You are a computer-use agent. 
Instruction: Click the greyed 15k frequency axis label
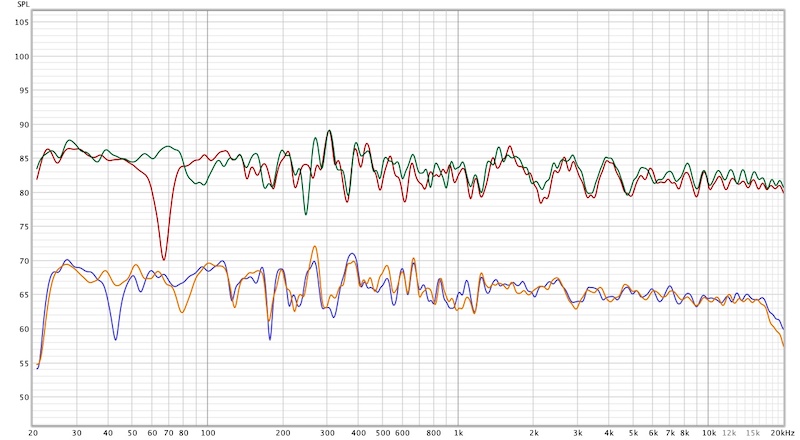(x=753, y=433)
